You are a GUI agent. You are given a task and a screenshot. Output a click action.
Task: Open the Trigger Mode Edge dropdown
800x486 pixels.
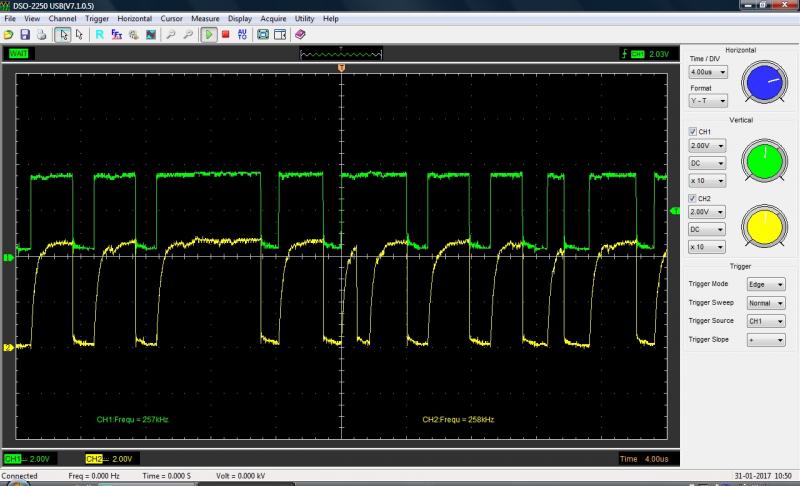click(766, 284)
